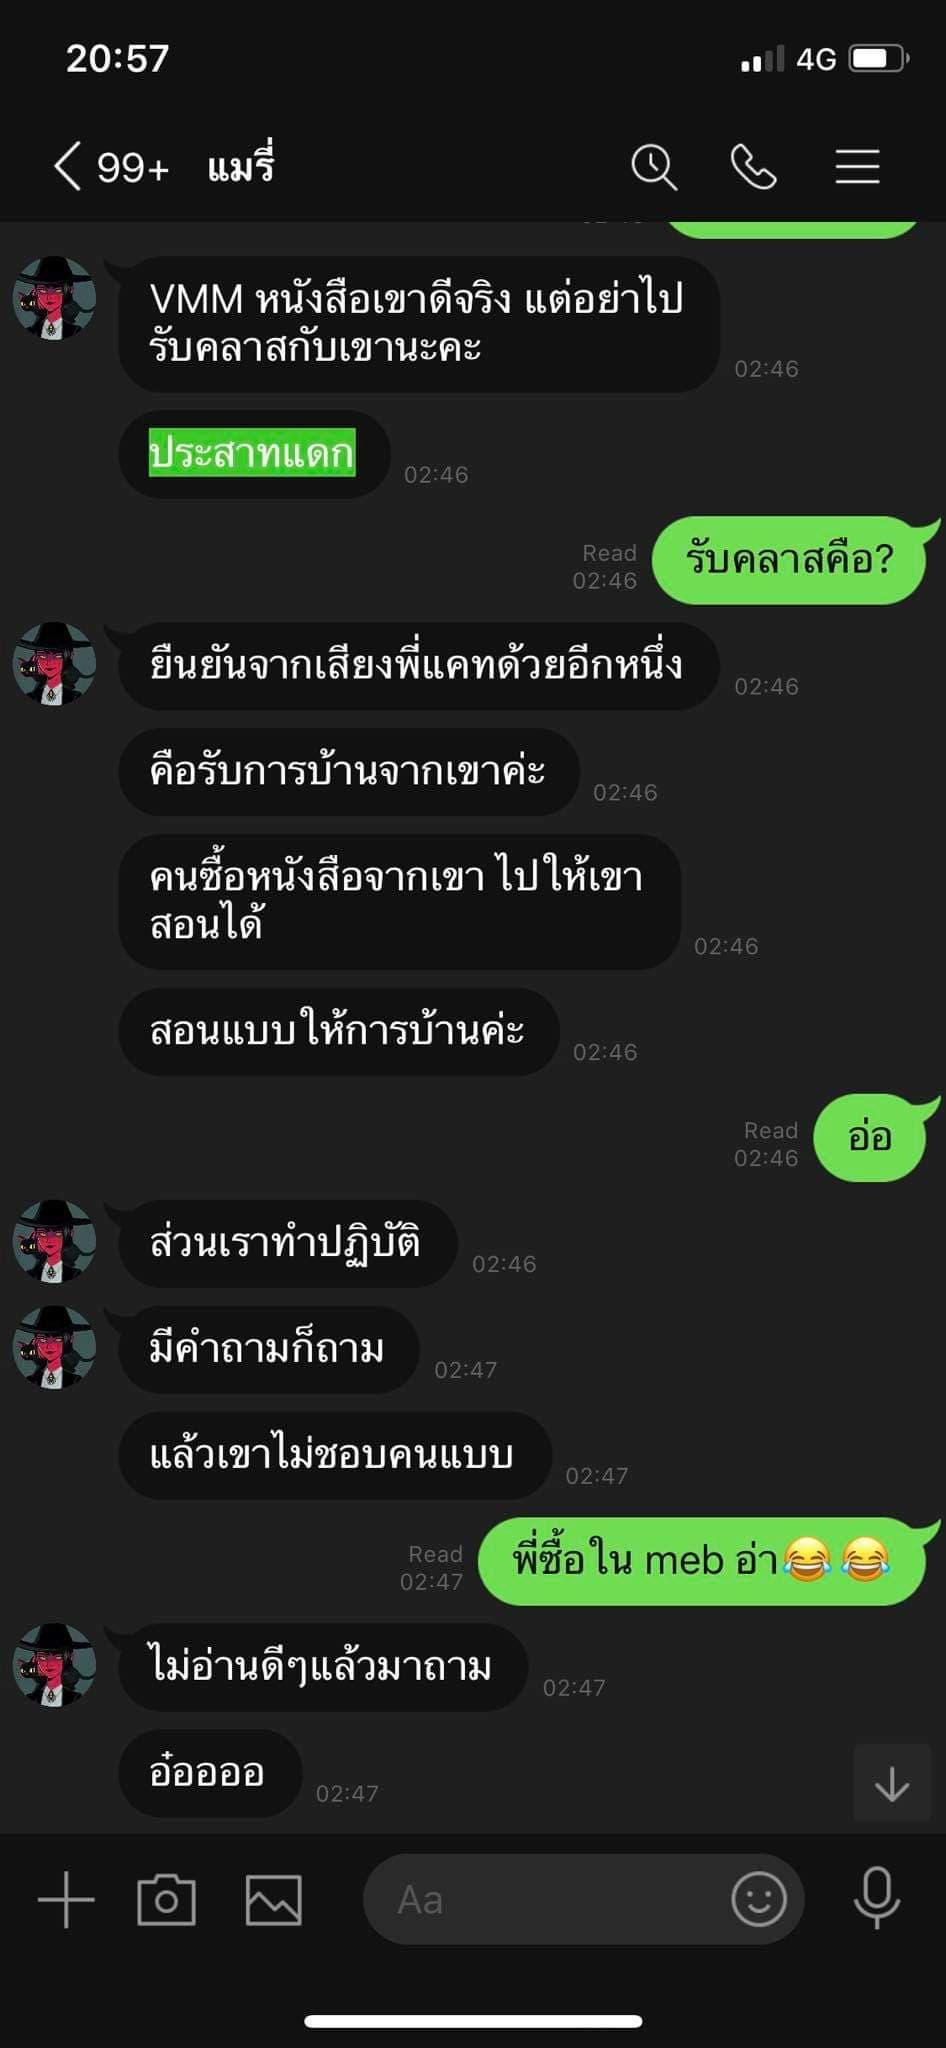Open the emoji sticker picker
Screen dimensions: 946x2048
point(759,1899)
